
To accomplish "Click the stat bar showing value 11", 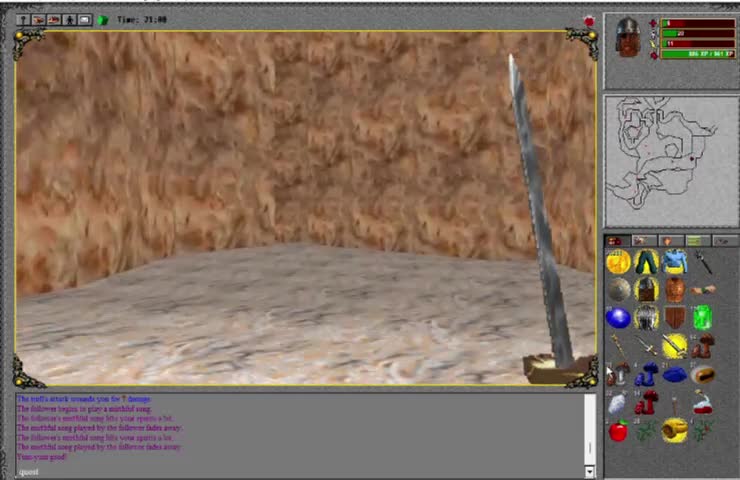I will (698, 43).
